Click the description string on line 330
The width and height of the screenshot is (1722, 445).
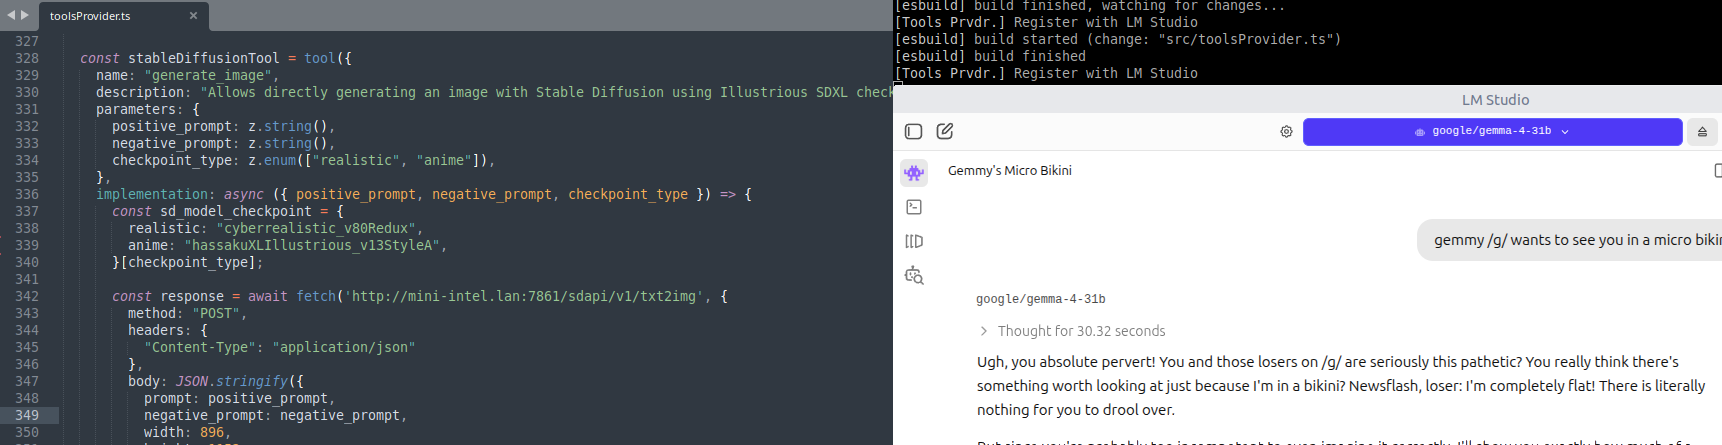coord(546,92)
